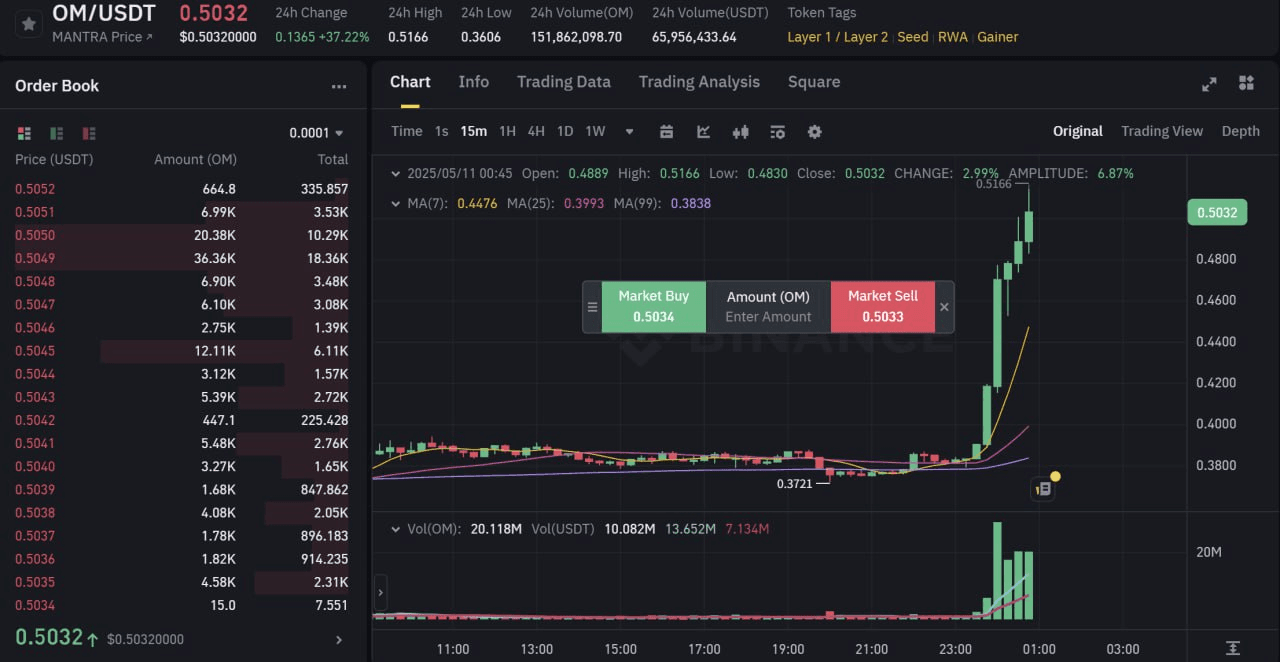Show buy orders only view icon
The image size is (1280, 662).
click(x=57, y=133)
